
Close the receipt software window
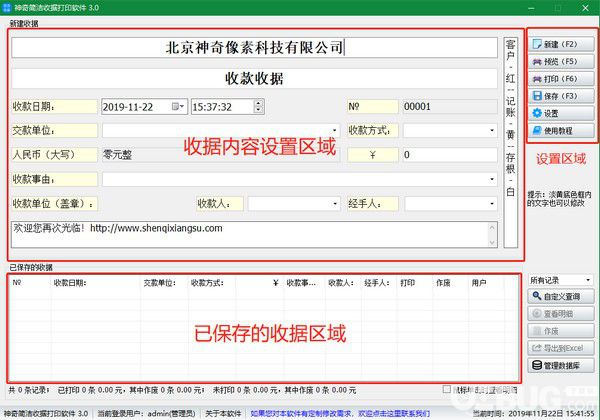[585, 8]
